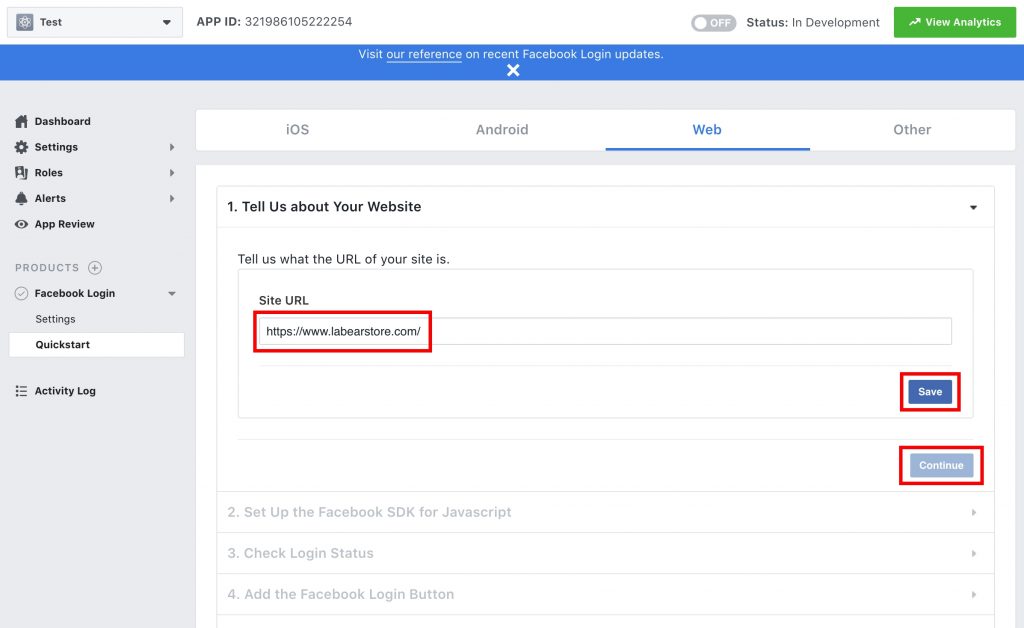Click the View Analytics button
The width and height of the screenshot is (1024, 628).
point(955,22)
